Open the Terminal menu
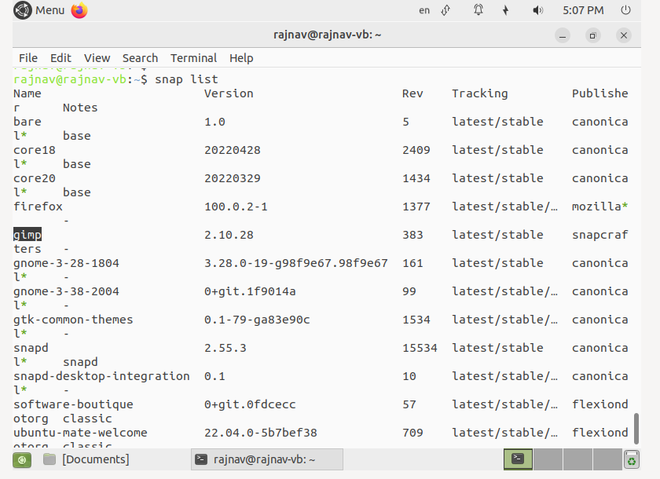The image size is (660, 479). pos(194,58)
